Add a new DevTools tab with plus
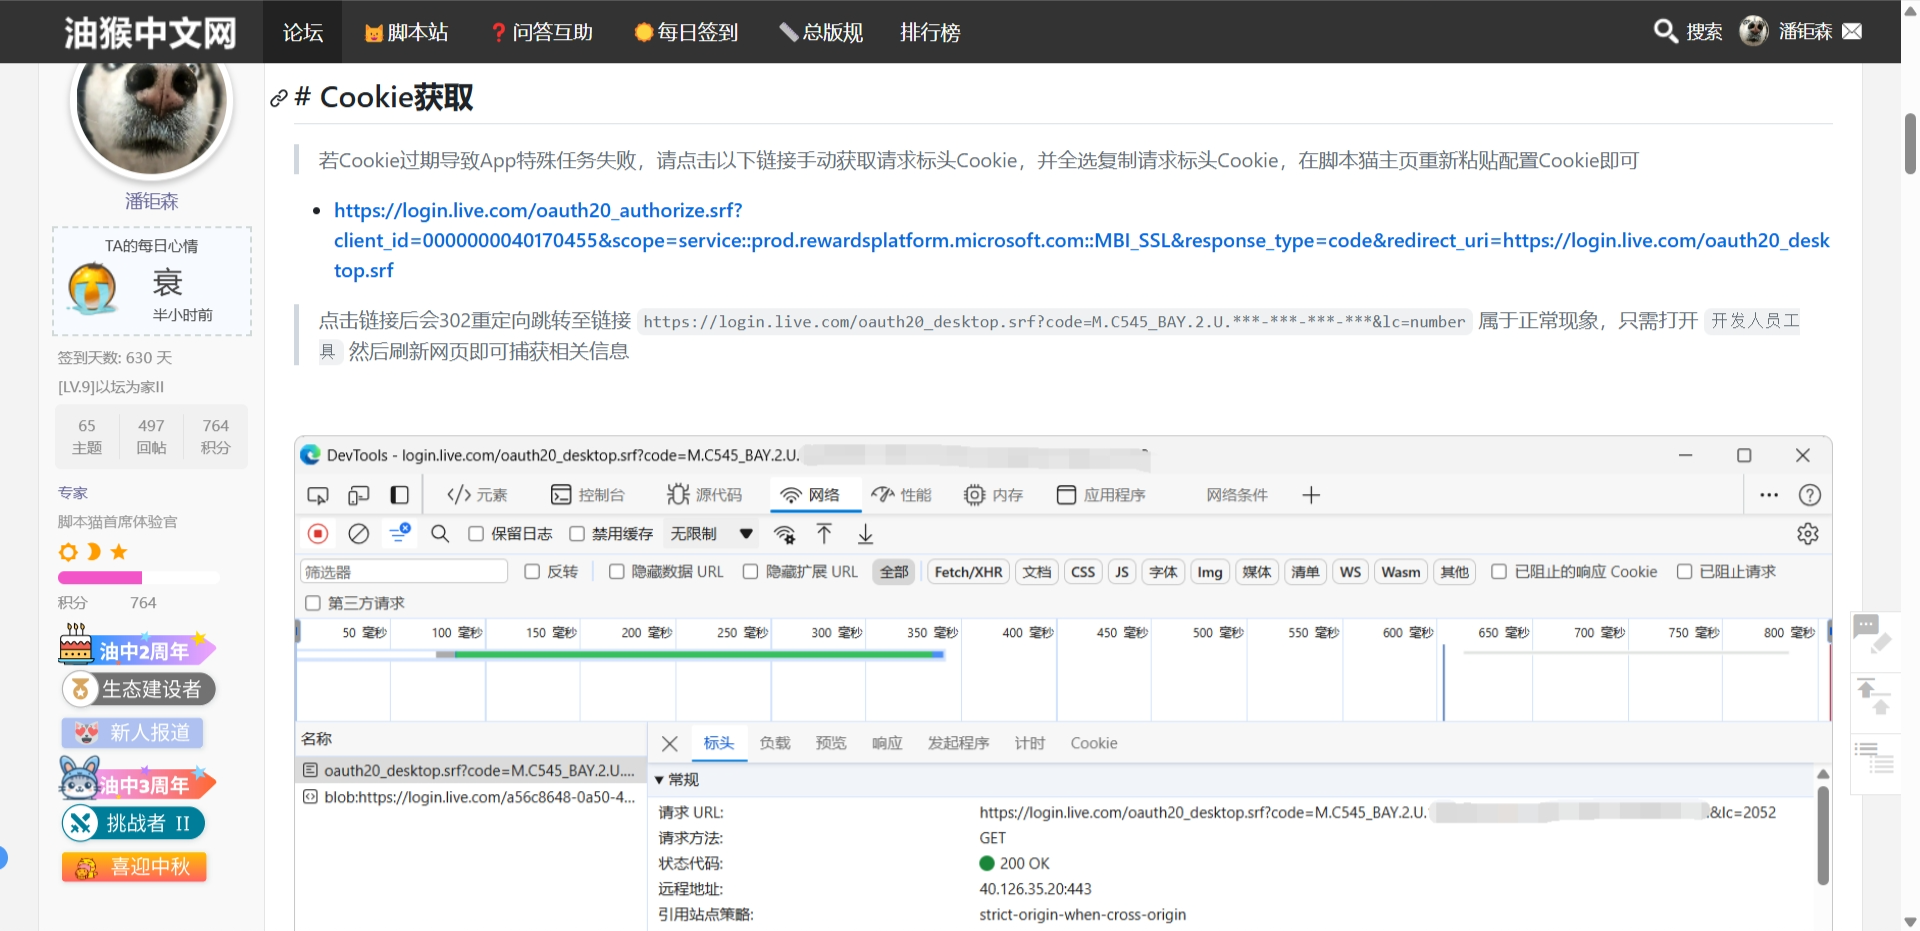1920x931 pixels. click(1311, 495)
